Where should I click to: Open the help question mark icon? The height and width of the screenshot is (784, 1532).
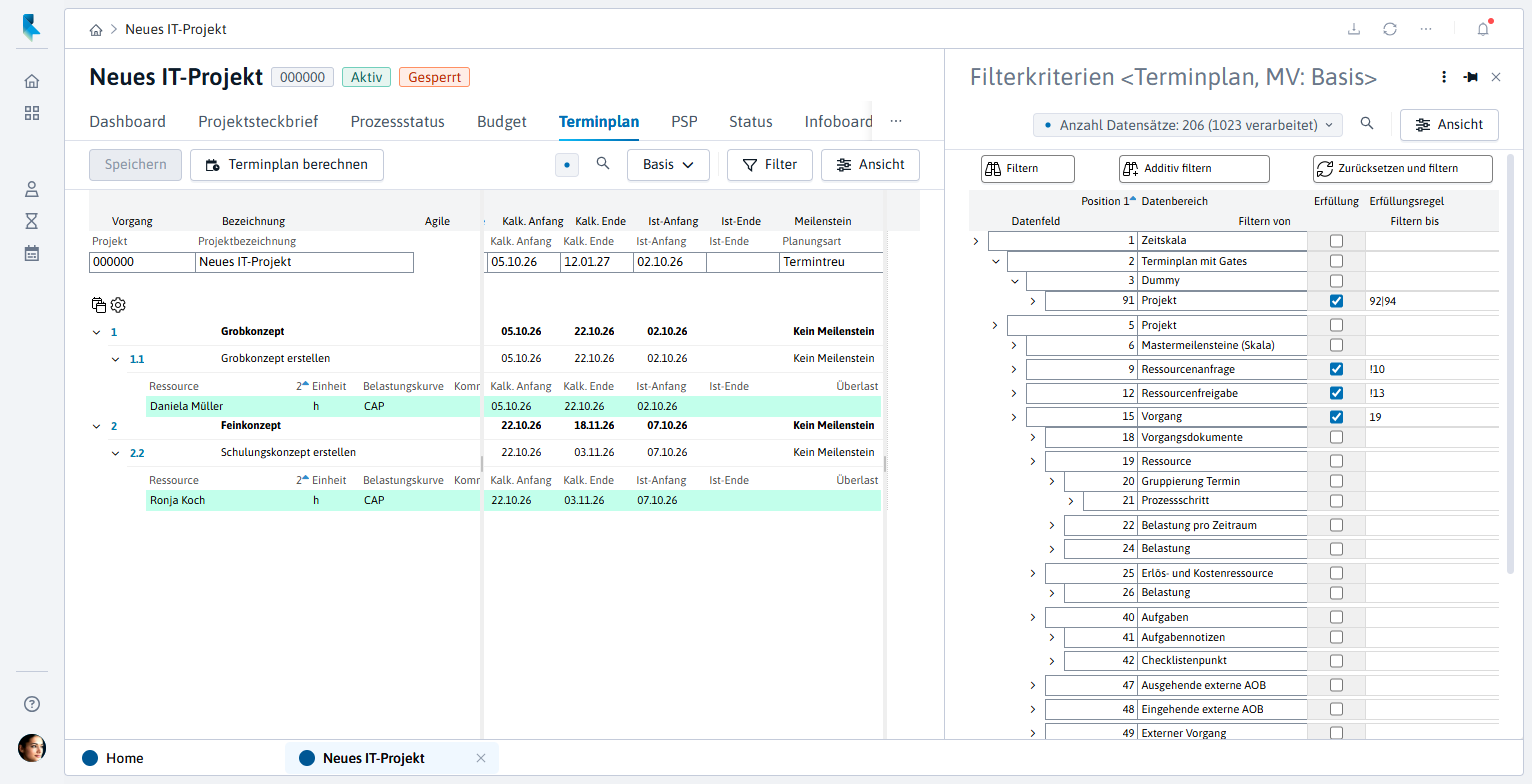(x=32, y=704)
